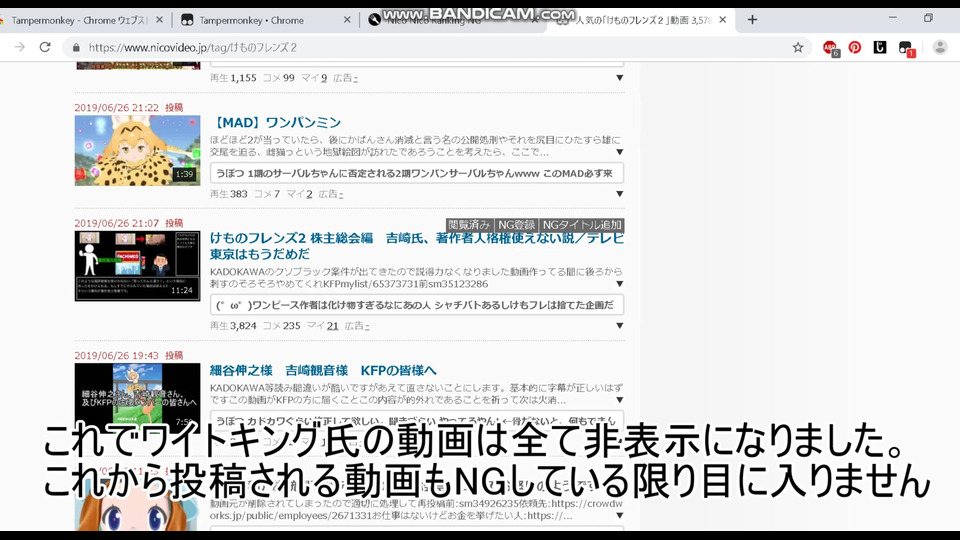The height and width of the screenshot is (540, 960).
Task: Click the コメ 99 comment count
Action: tap(279, 78)
